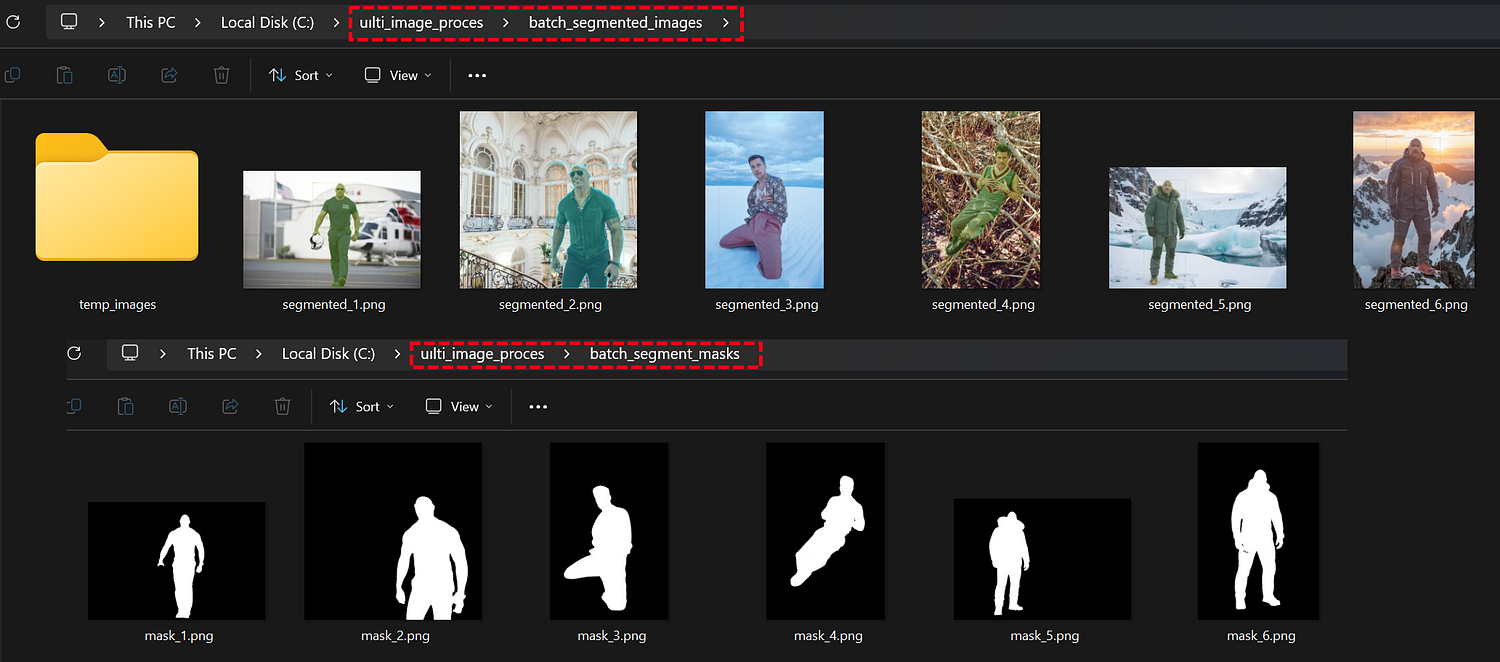Click the Rename icon in upper toolbar

pos(116,75)
